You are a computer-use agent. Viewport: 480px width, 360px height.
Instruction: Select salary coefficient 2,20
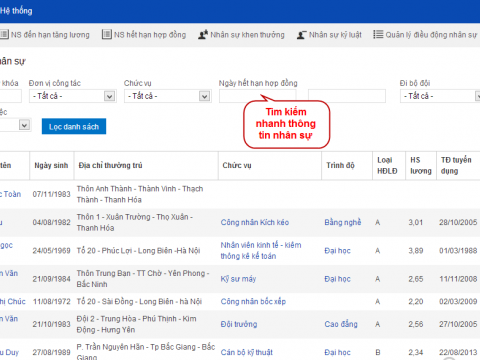416,301
